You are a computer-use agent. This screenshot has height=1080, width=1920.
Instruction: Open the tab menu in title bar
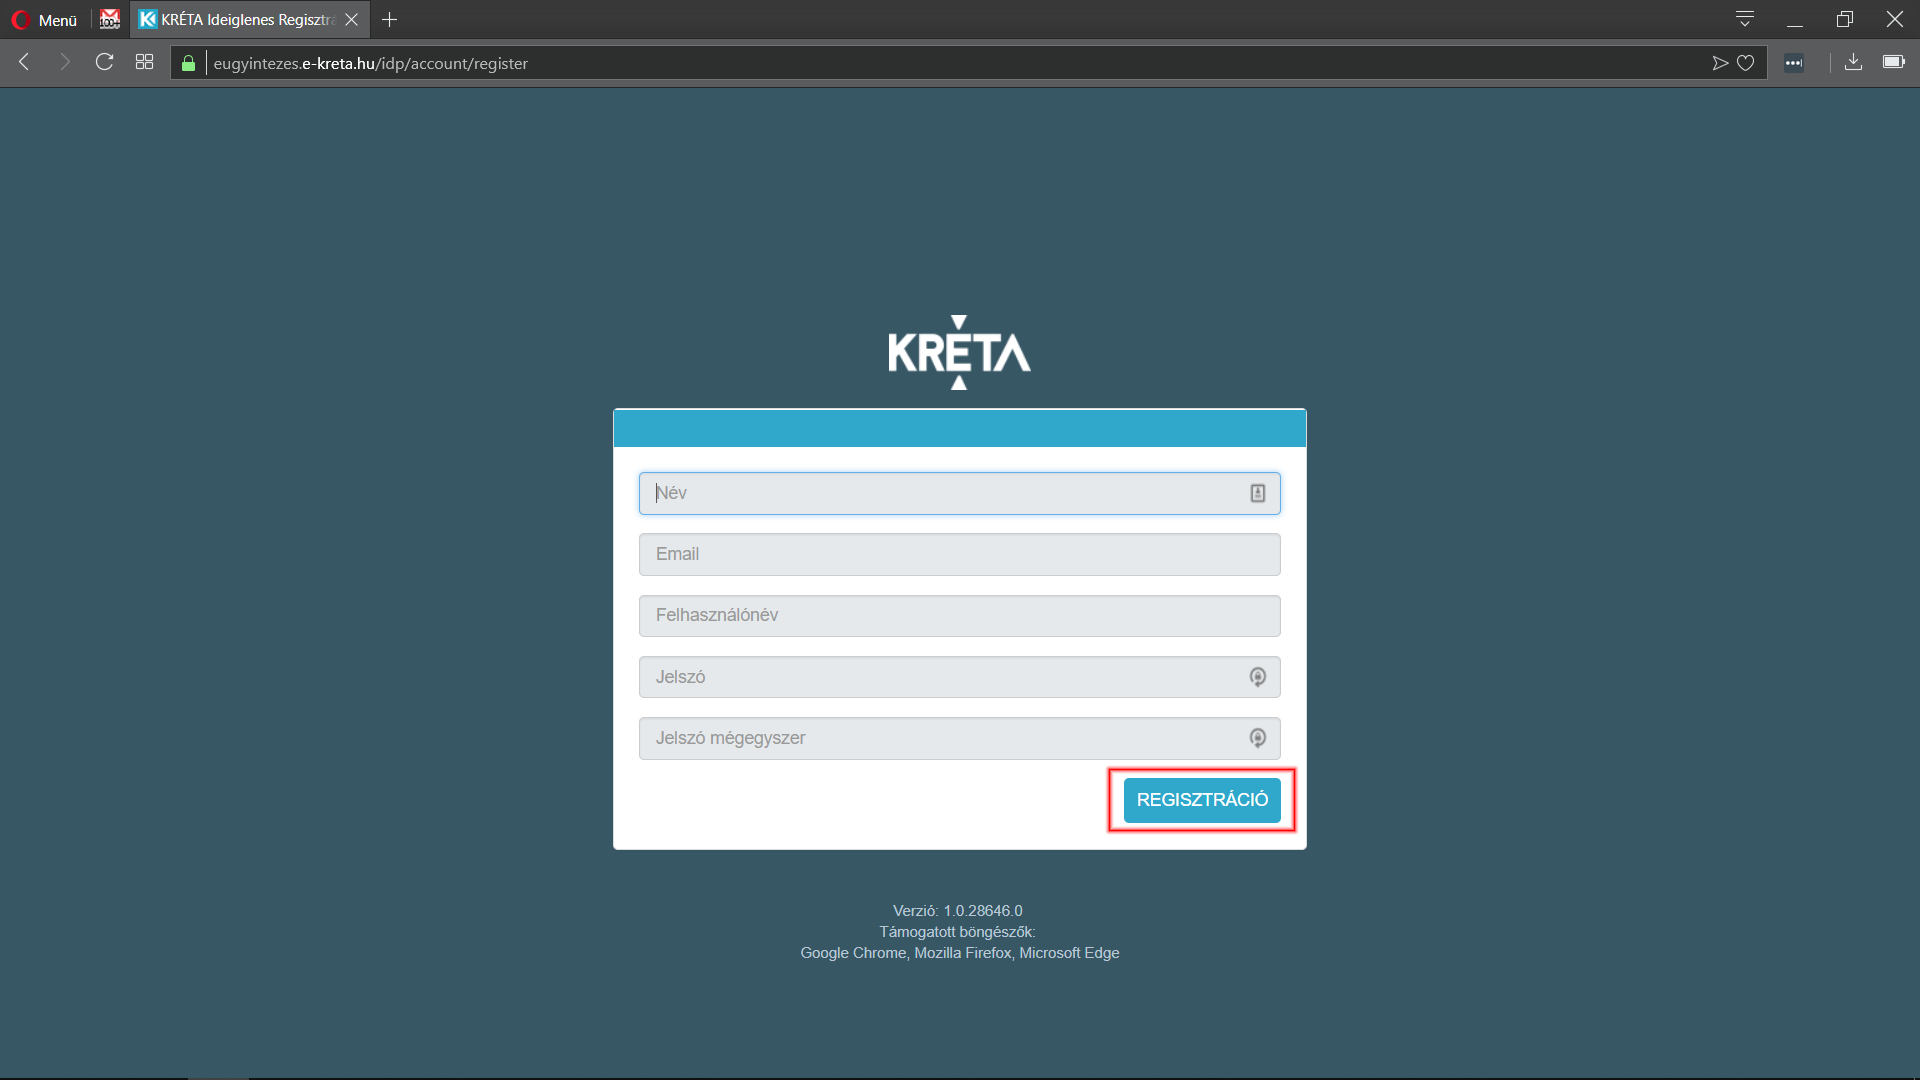(1745, 19)
